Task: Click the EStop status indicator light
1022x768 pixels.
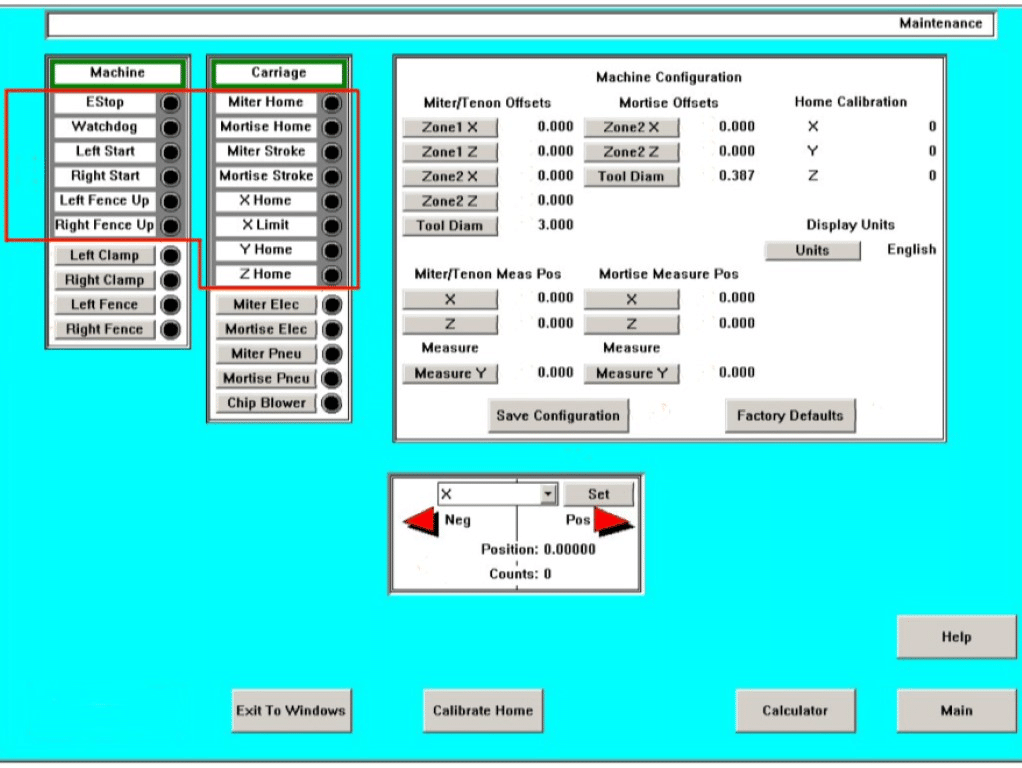Action: click(170, 103)
